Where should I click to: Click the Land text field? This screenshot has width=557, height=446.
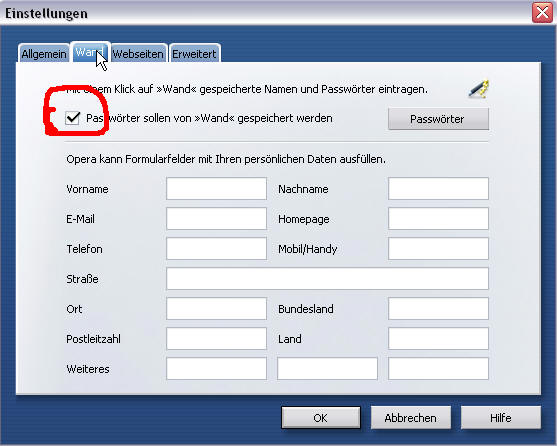coord(438,338)
